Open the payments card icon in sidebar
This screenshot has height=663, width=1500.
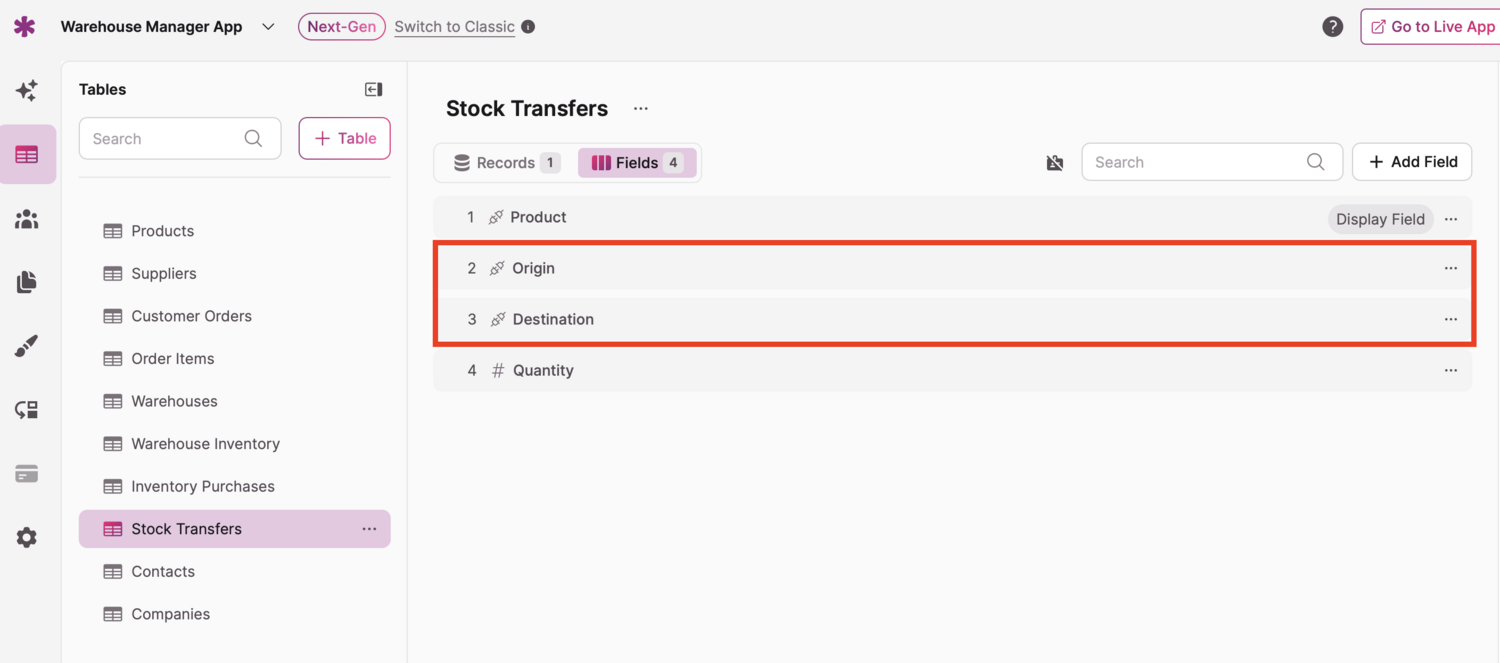point(27,474)
